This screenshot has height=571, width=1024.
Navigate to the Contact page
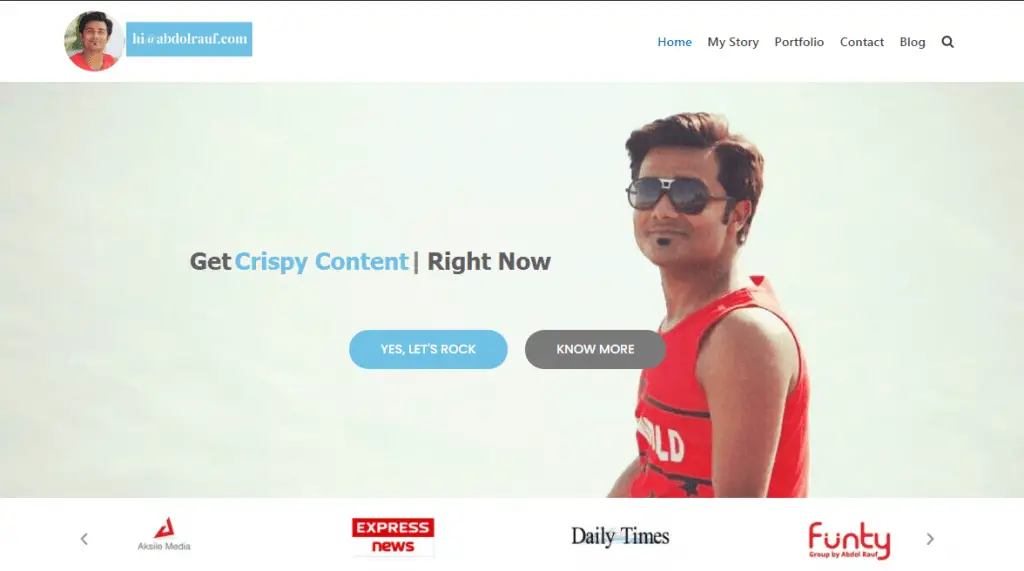(861, 42)
